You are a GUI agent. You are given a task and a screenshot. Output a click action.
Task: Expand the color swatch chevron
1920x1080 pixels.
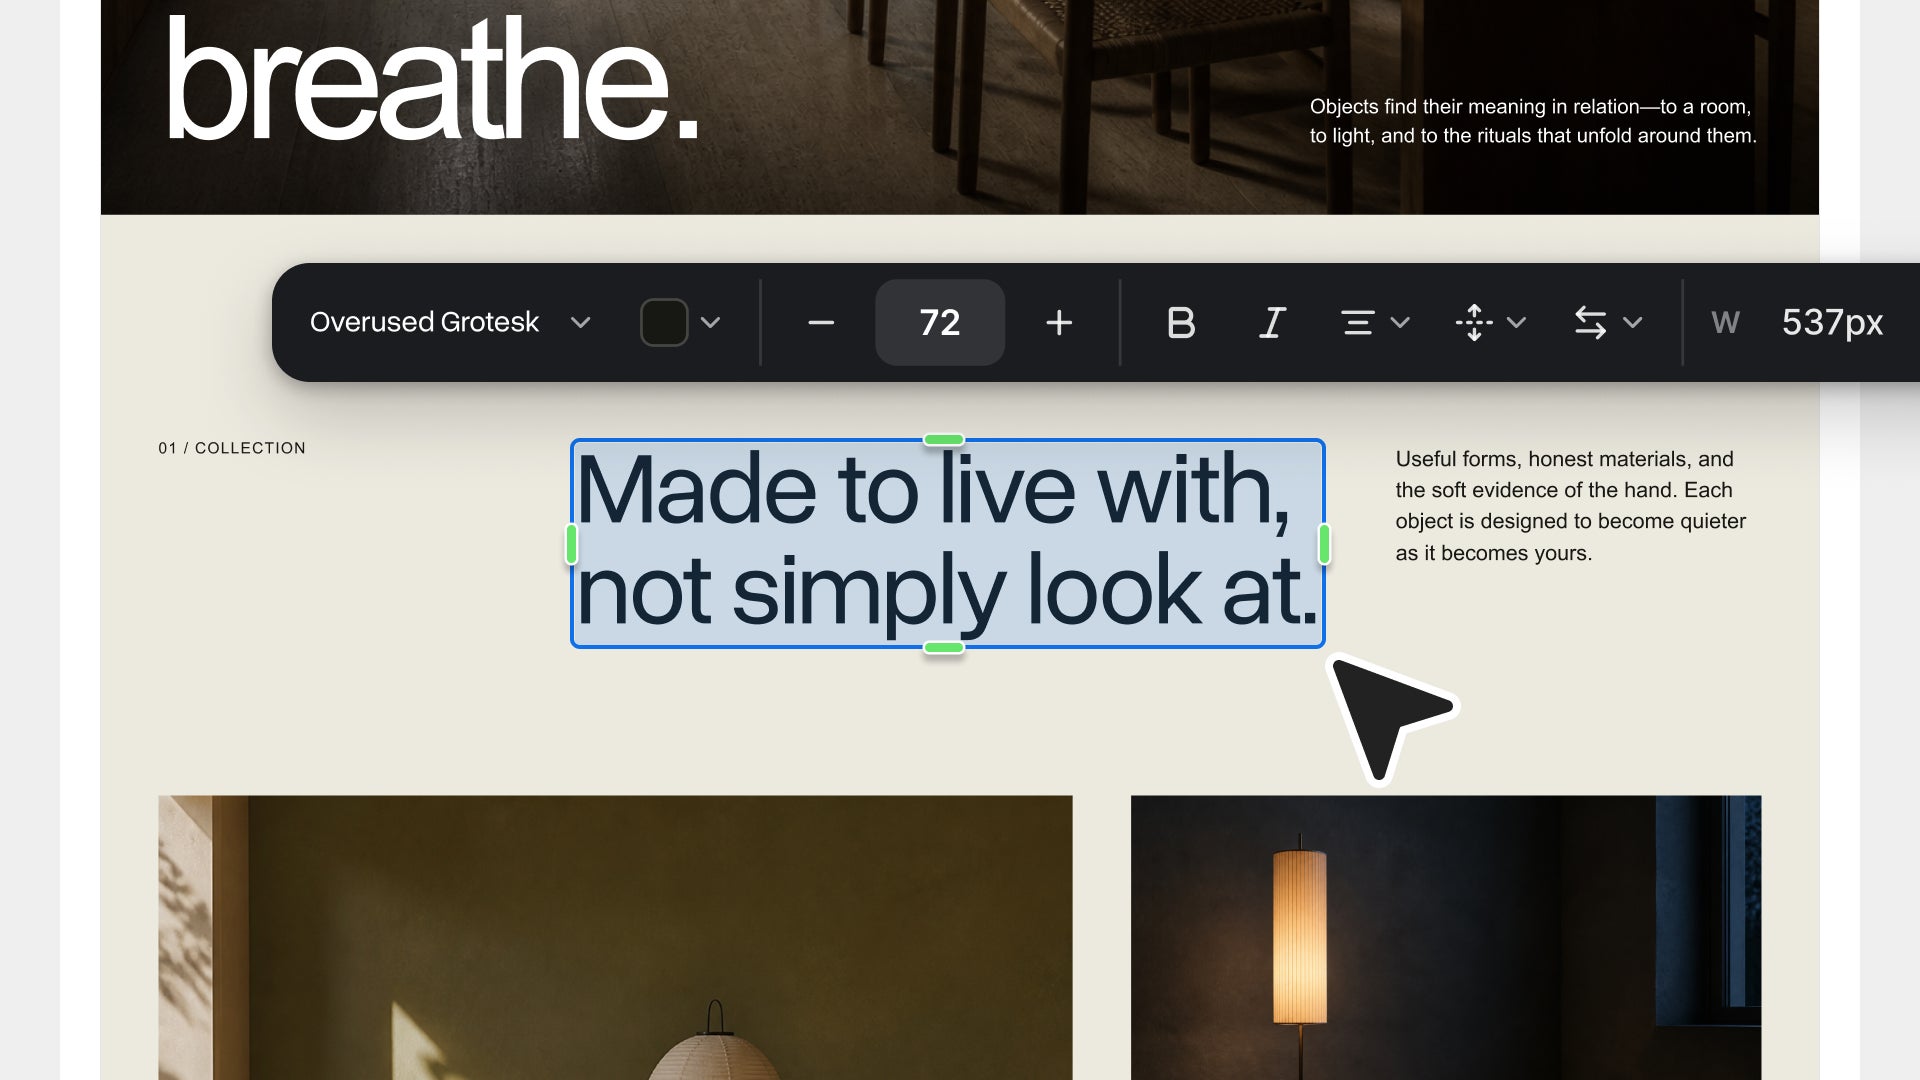pyautogui.click(x=710, y=322)
